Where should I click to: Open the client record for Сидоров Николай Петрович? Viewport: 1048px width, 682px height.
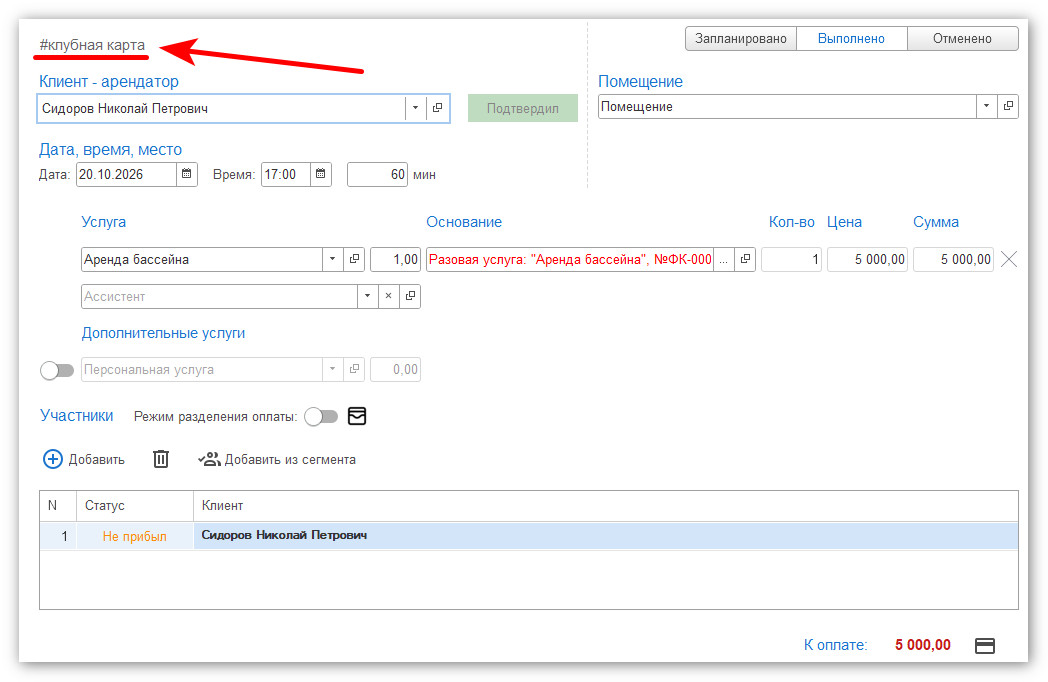(438, 108)
